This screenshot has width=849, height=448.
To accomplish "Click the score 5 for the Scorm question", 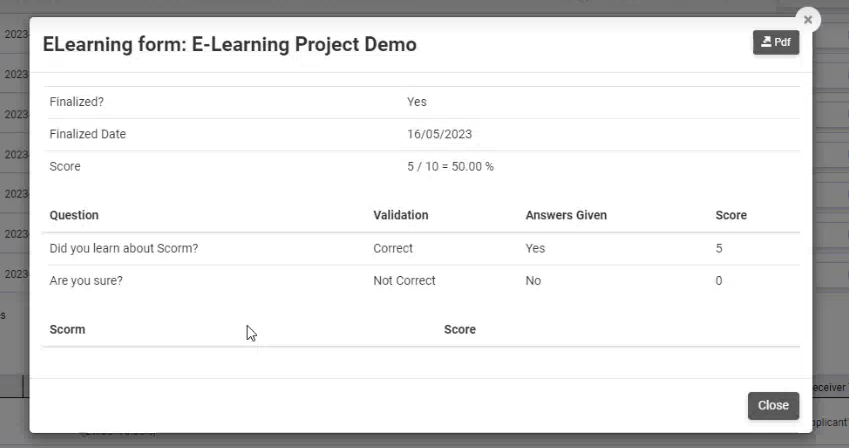I will pos(719,249).
